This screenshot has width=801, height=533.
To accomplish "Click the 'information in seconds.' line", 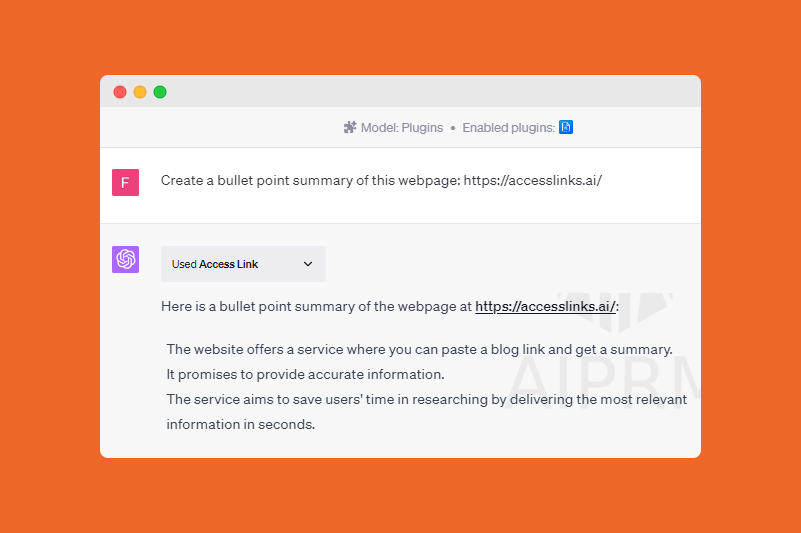I will [241, 424].
